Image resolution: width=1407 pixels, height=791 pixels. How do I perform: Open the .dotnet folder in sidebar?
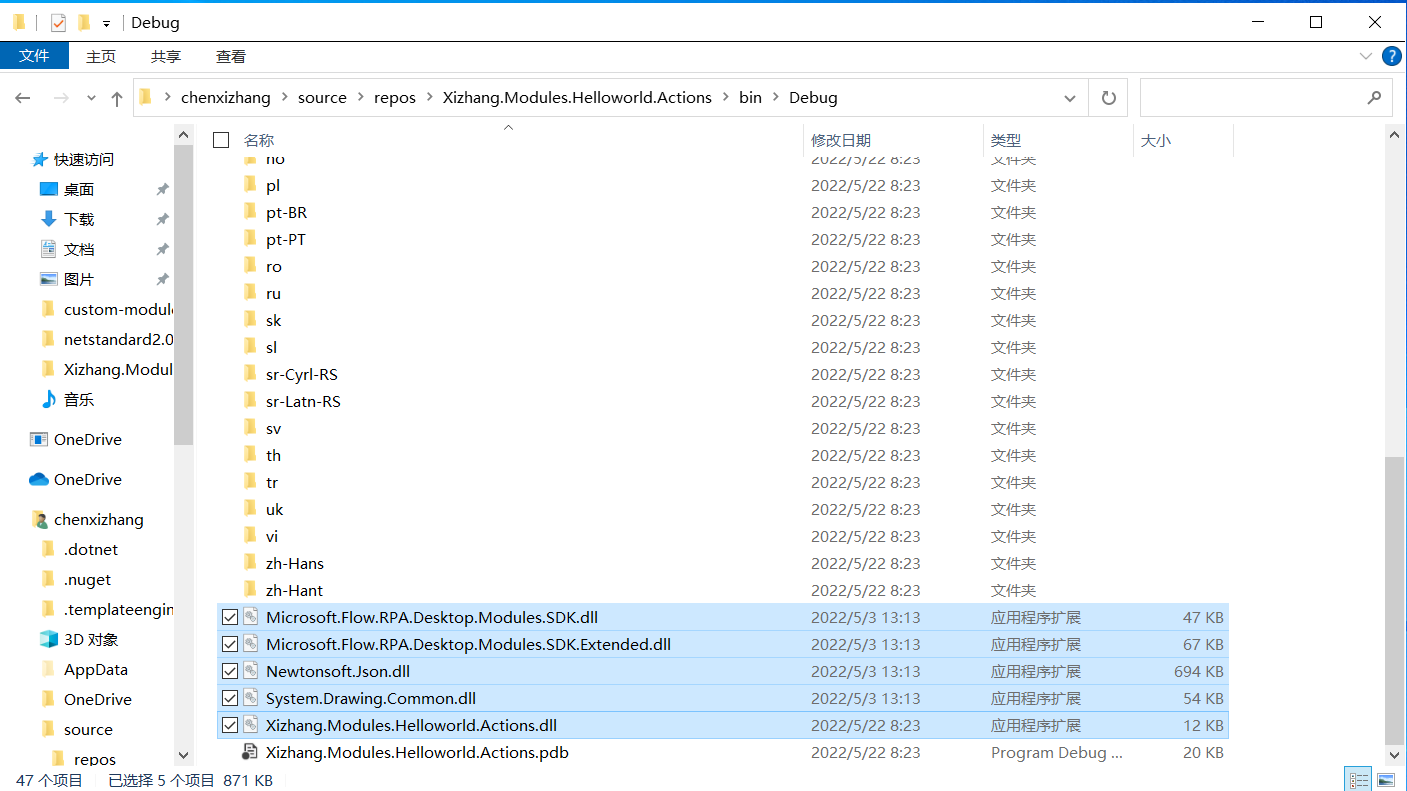click(x=91, y=549)
